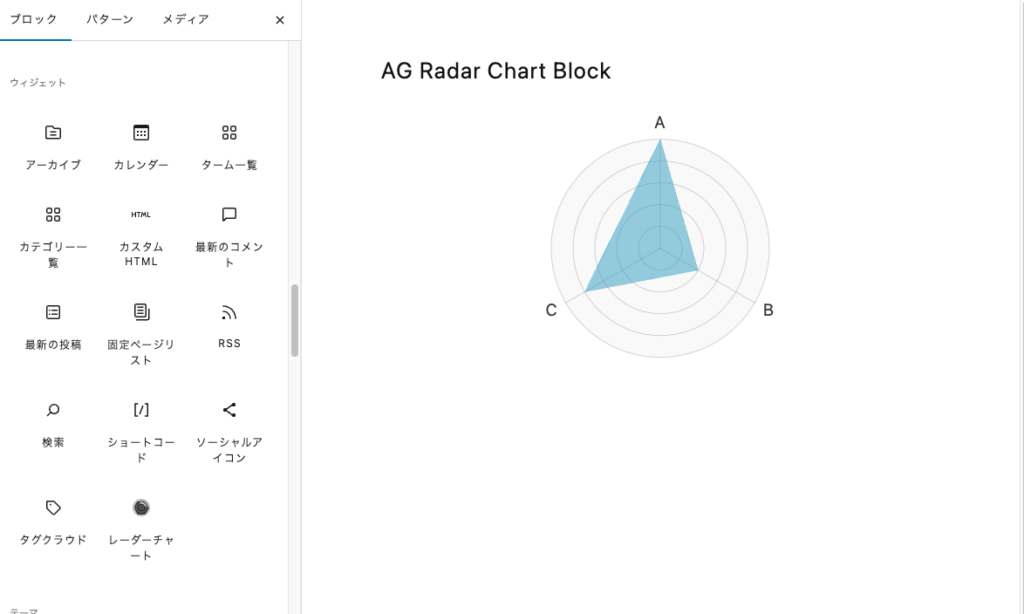This screenshot has height=614, width=1024.
Task: Select the AG Radar Chart Block title
Action: (496, 71)
